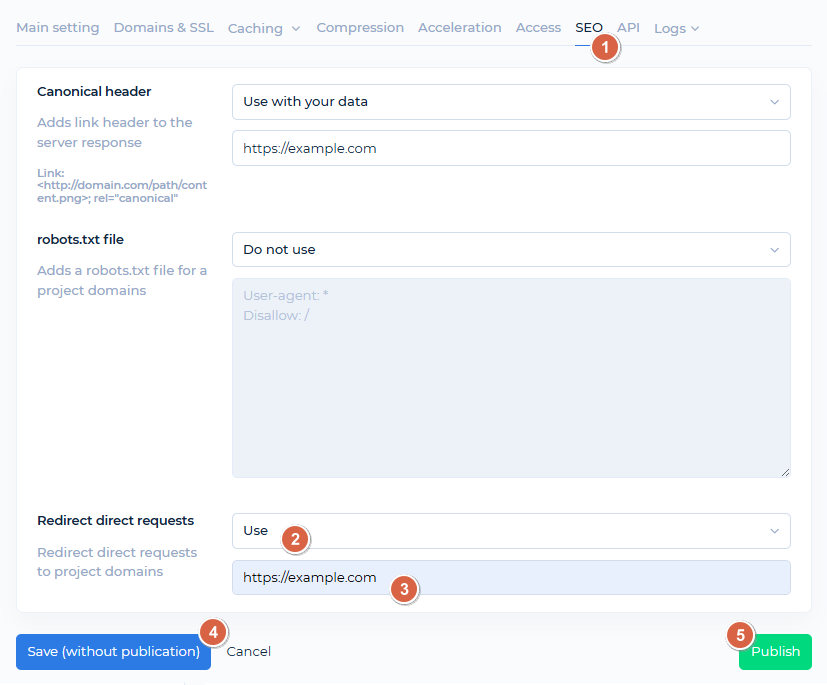The height and width of the screenshot is (685, 827).
Task: Click the Canonical header URL input field
Action: pyautogui.click(x=510, y=148)
